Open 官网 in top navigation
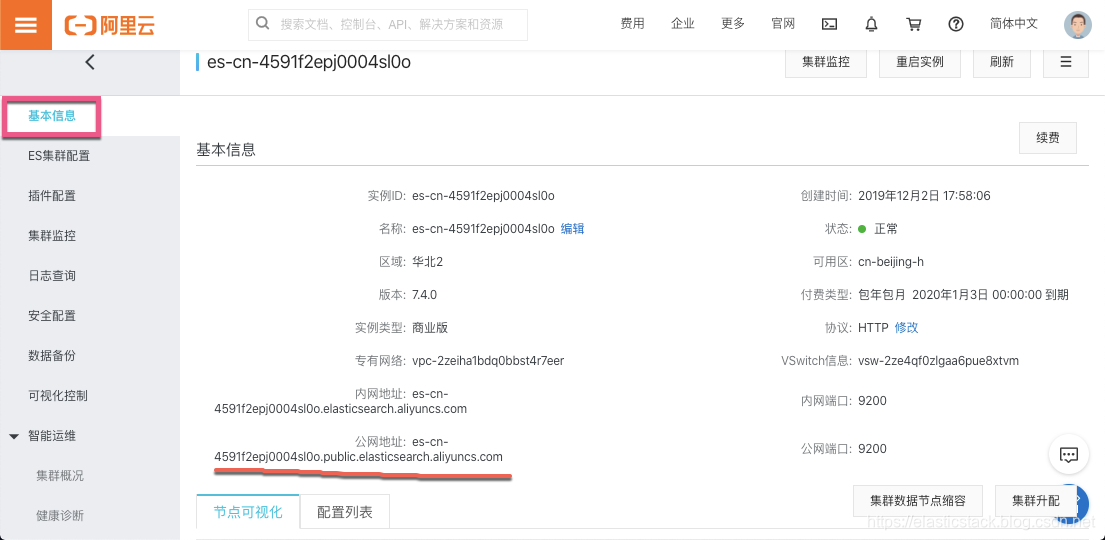Screen dimensions: 1105x540 click(x=783, y=24)
